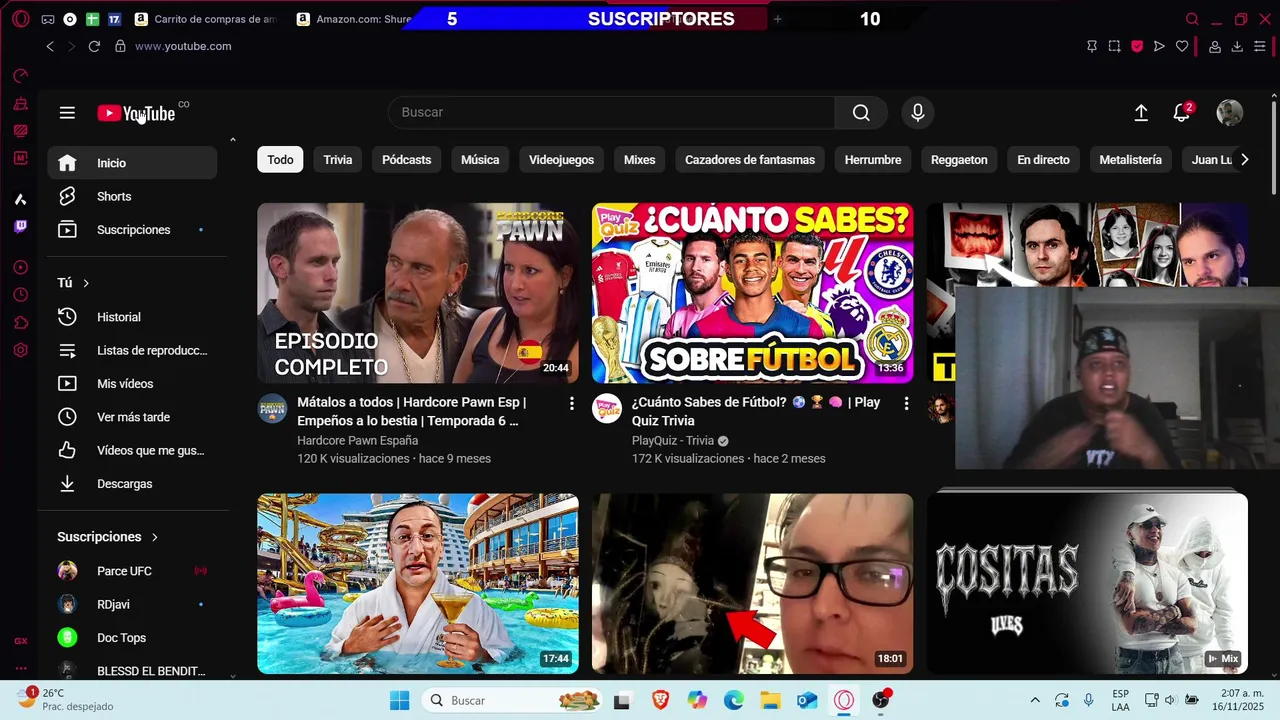
Task: Open Vídeos que me gustan entry
Action: (x=132, y=451)
